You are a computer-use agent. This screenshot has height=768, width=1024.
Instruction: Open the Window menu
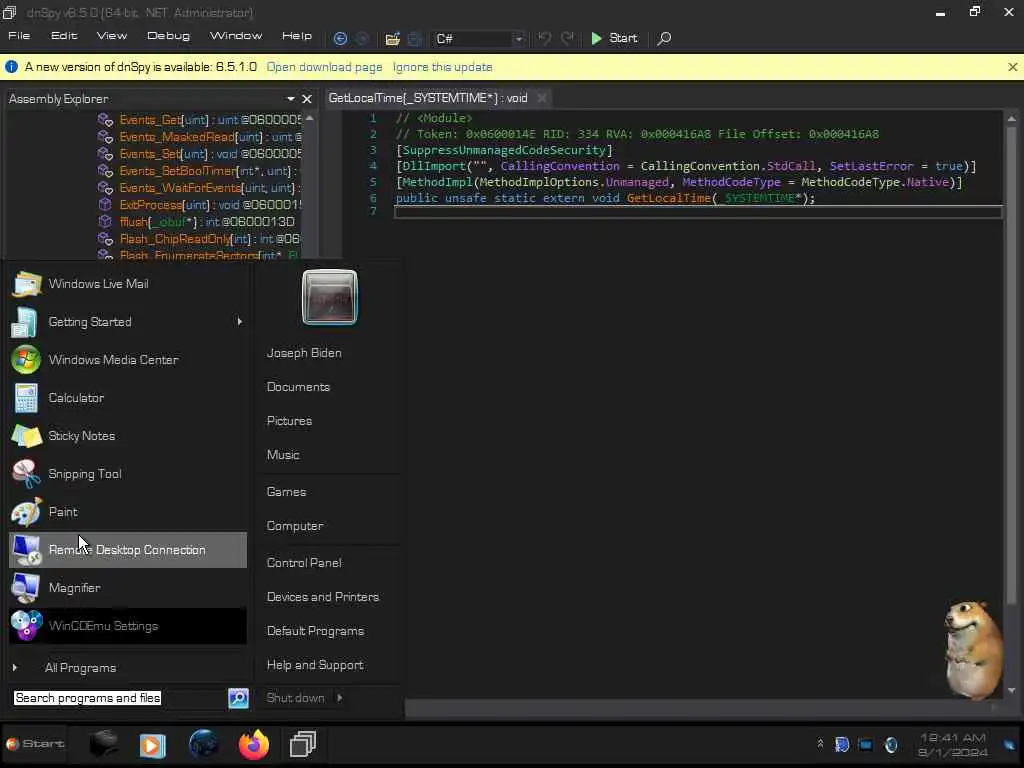click(x=236, y=36)
